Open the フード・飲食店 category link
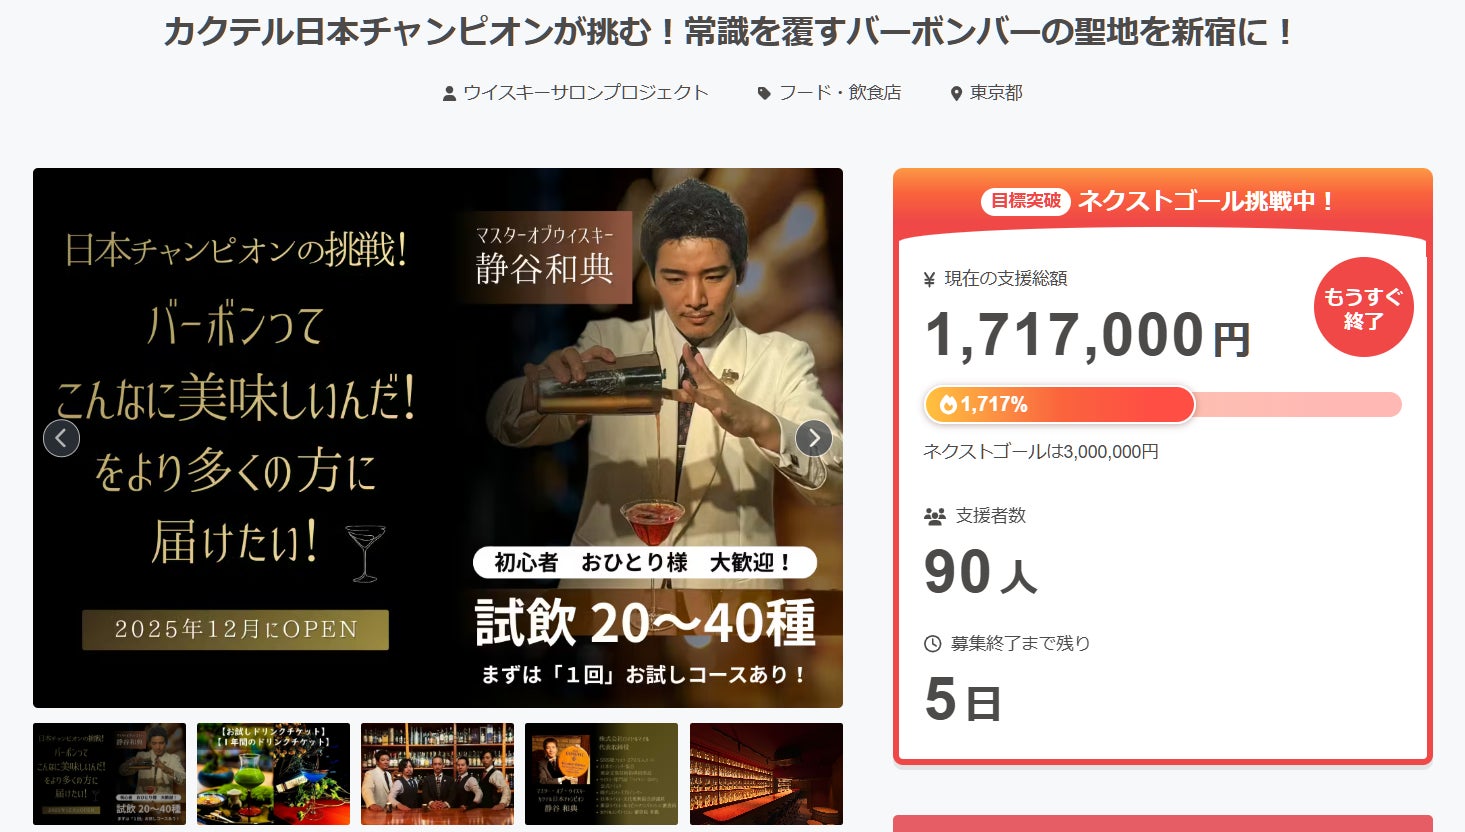The width and height of the screenshot is (1465, 832). 840,93
